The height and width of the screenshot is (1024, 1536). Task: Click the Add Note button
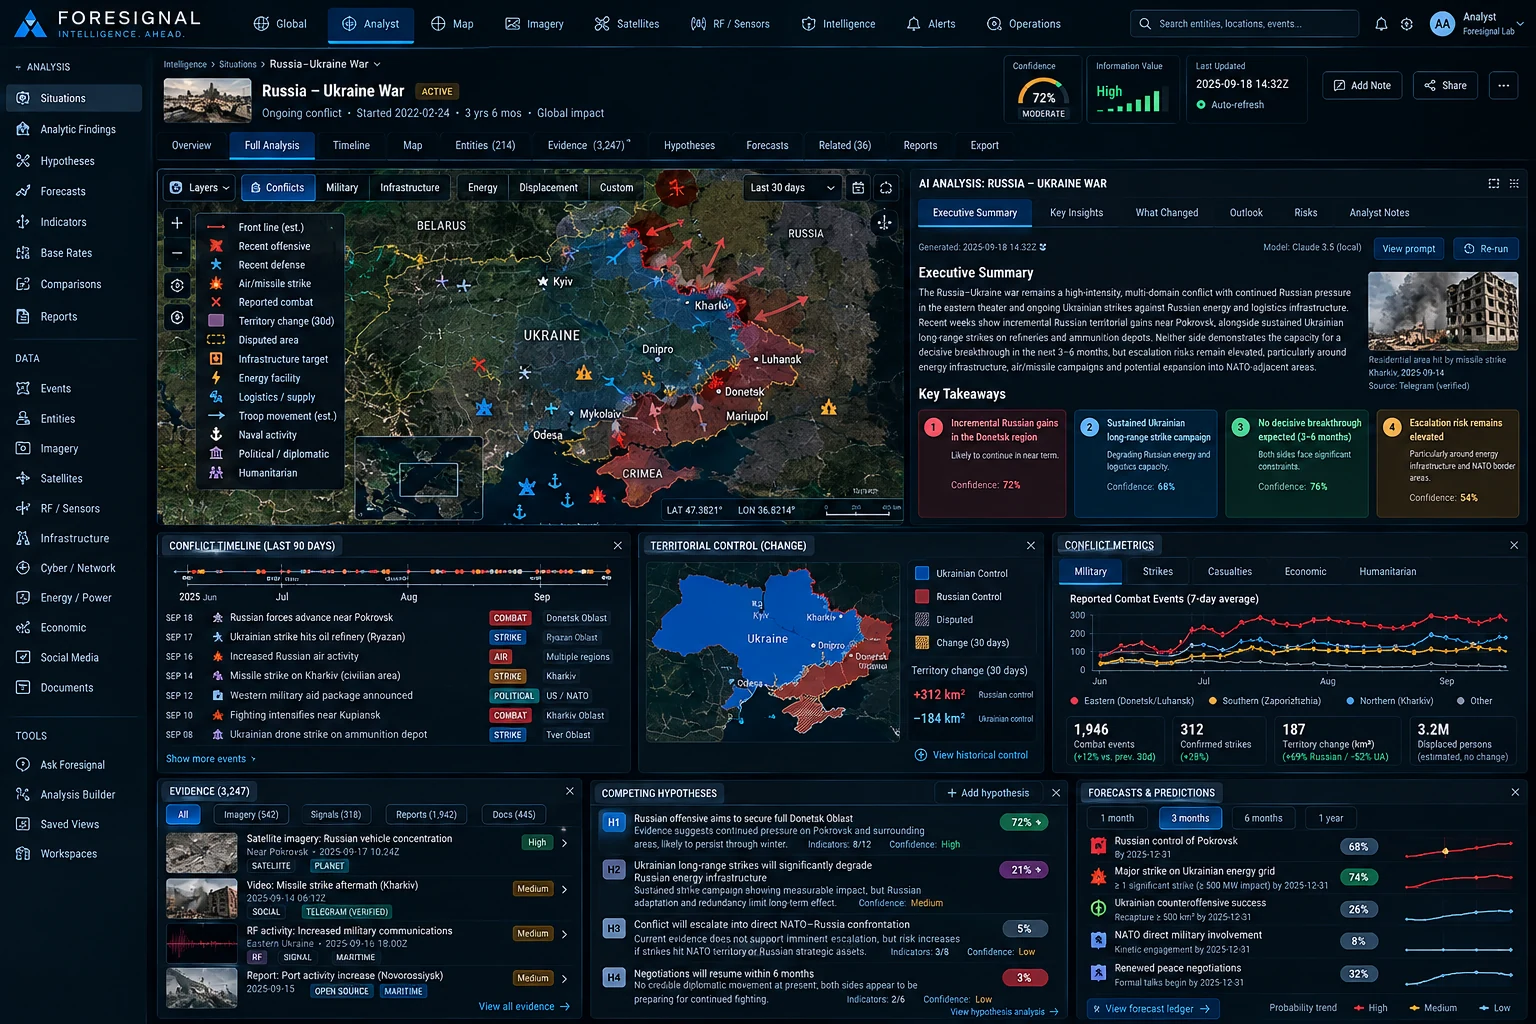1362,85
